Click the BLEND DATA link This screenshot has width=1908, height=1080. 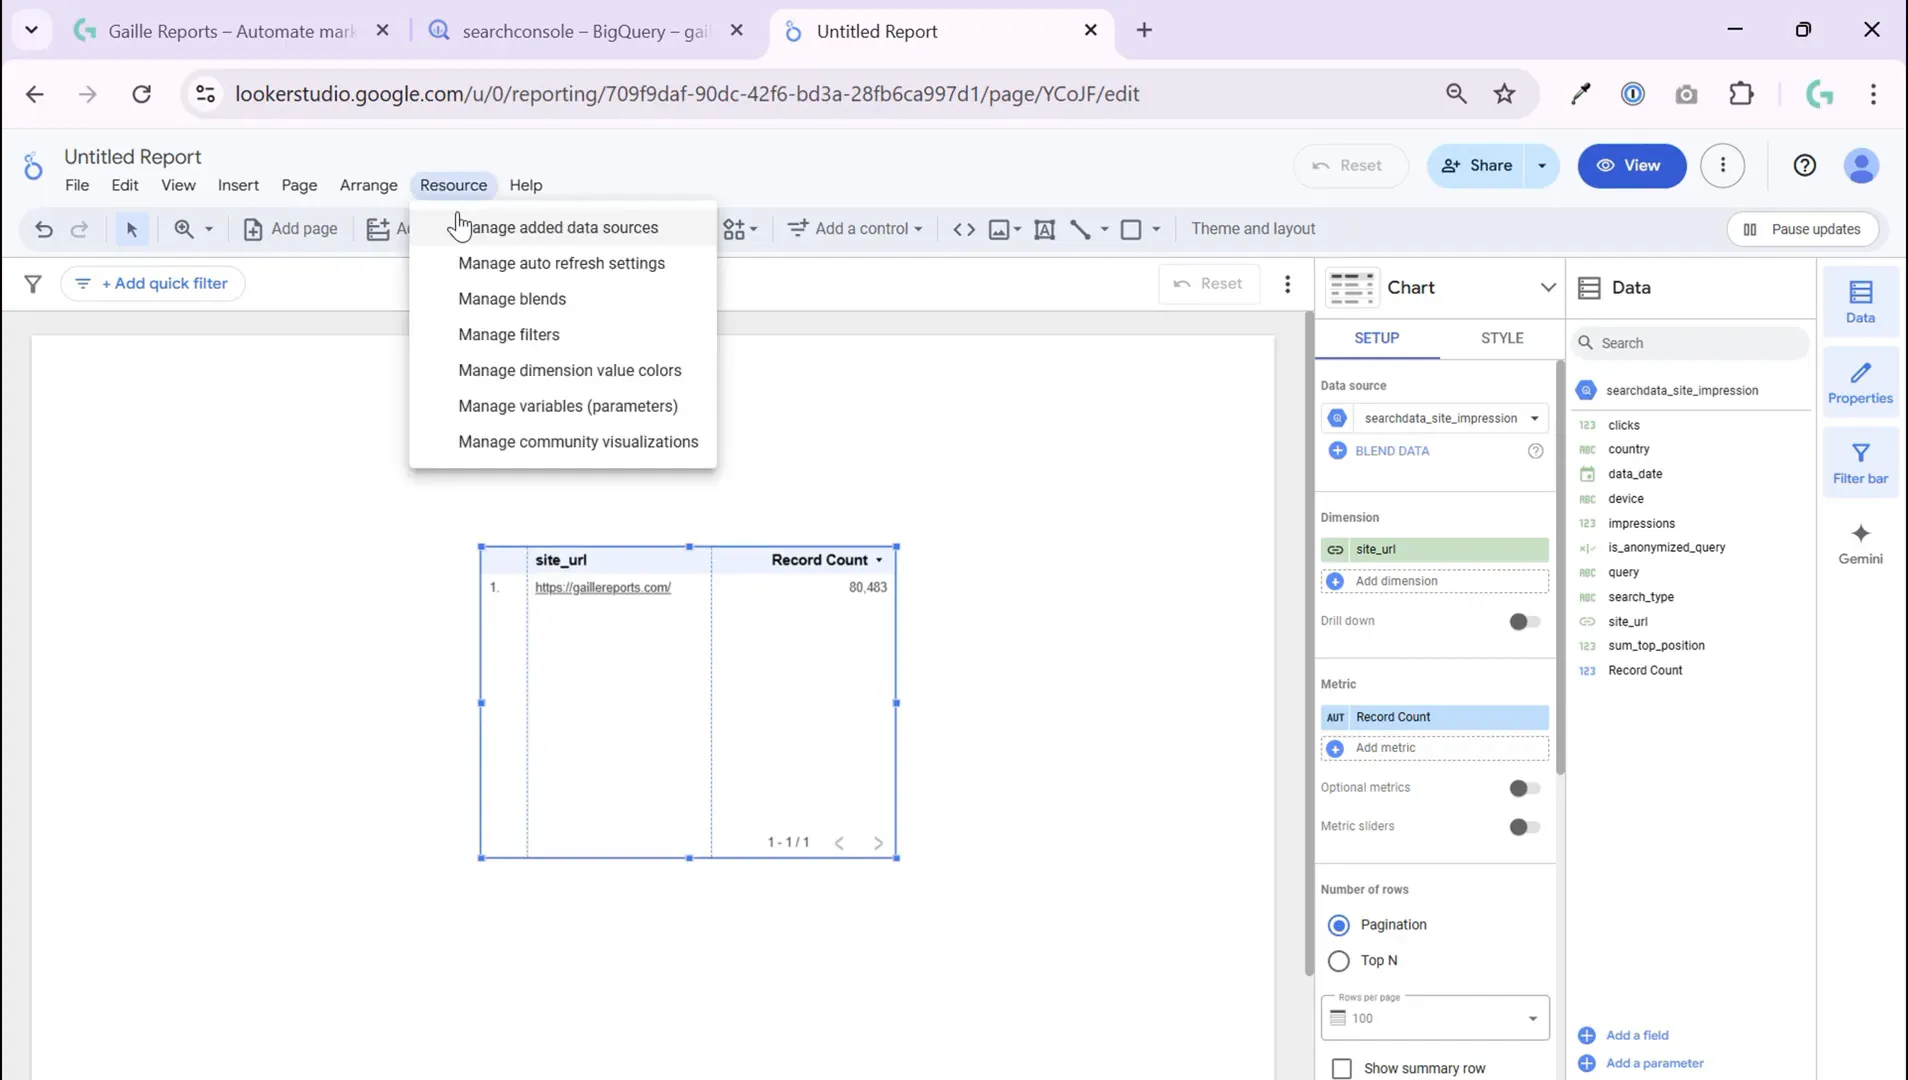click(x=1391, y=451)
